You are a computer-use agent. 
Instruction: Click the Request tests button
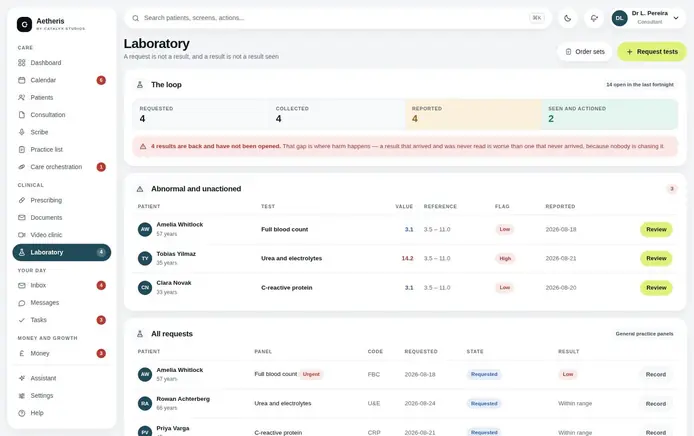point(652,52)
